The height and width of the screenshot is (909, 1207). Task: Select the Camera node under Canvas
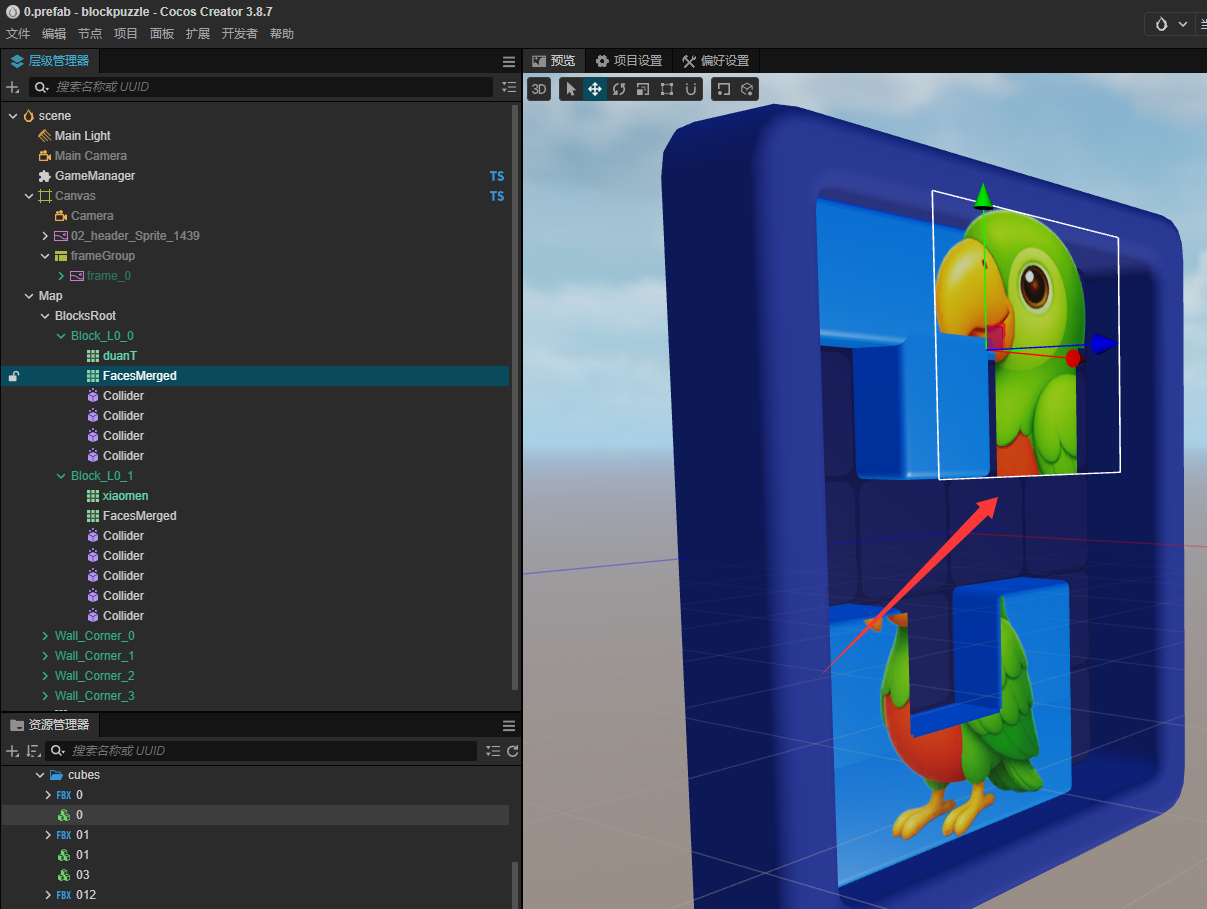(92, 216)
